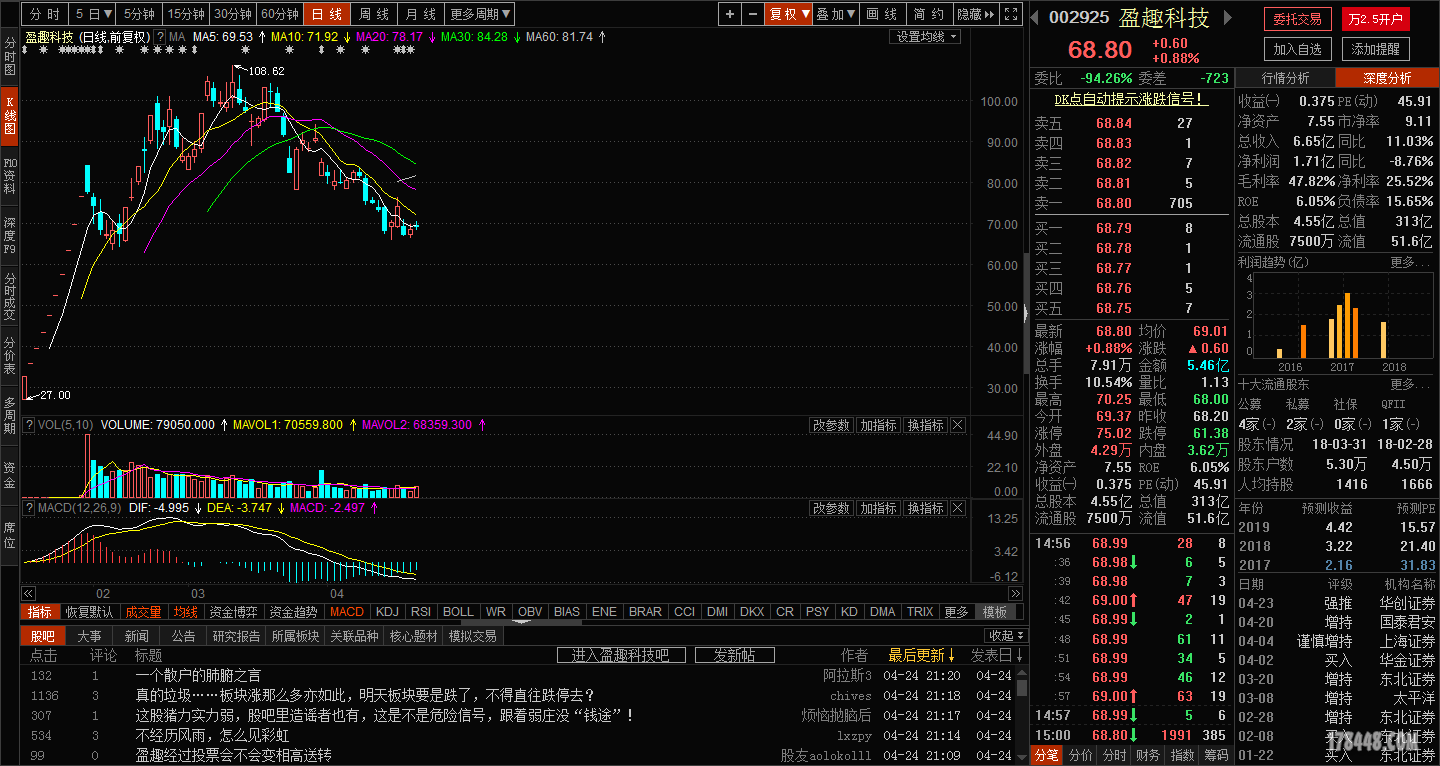This screenshot has width=1440, height=766.
Task: Open the 研究报告 tab
Action: point(236,636)
